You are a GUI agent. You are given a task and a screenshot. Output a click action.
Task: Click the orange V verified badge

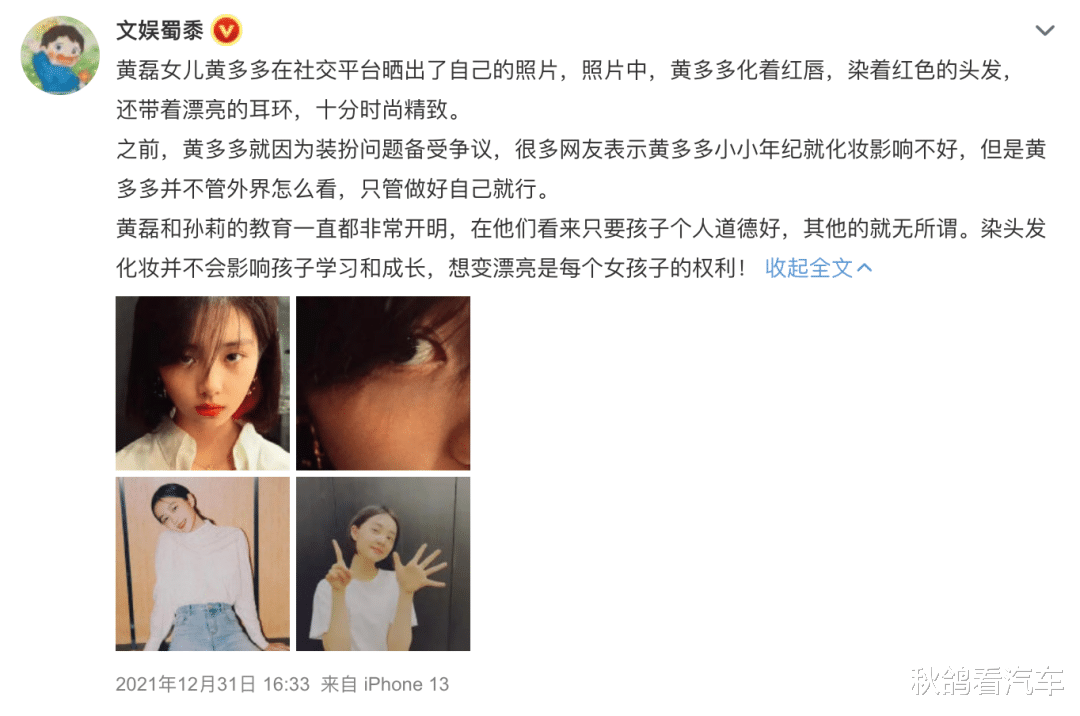tap(227, 31)
